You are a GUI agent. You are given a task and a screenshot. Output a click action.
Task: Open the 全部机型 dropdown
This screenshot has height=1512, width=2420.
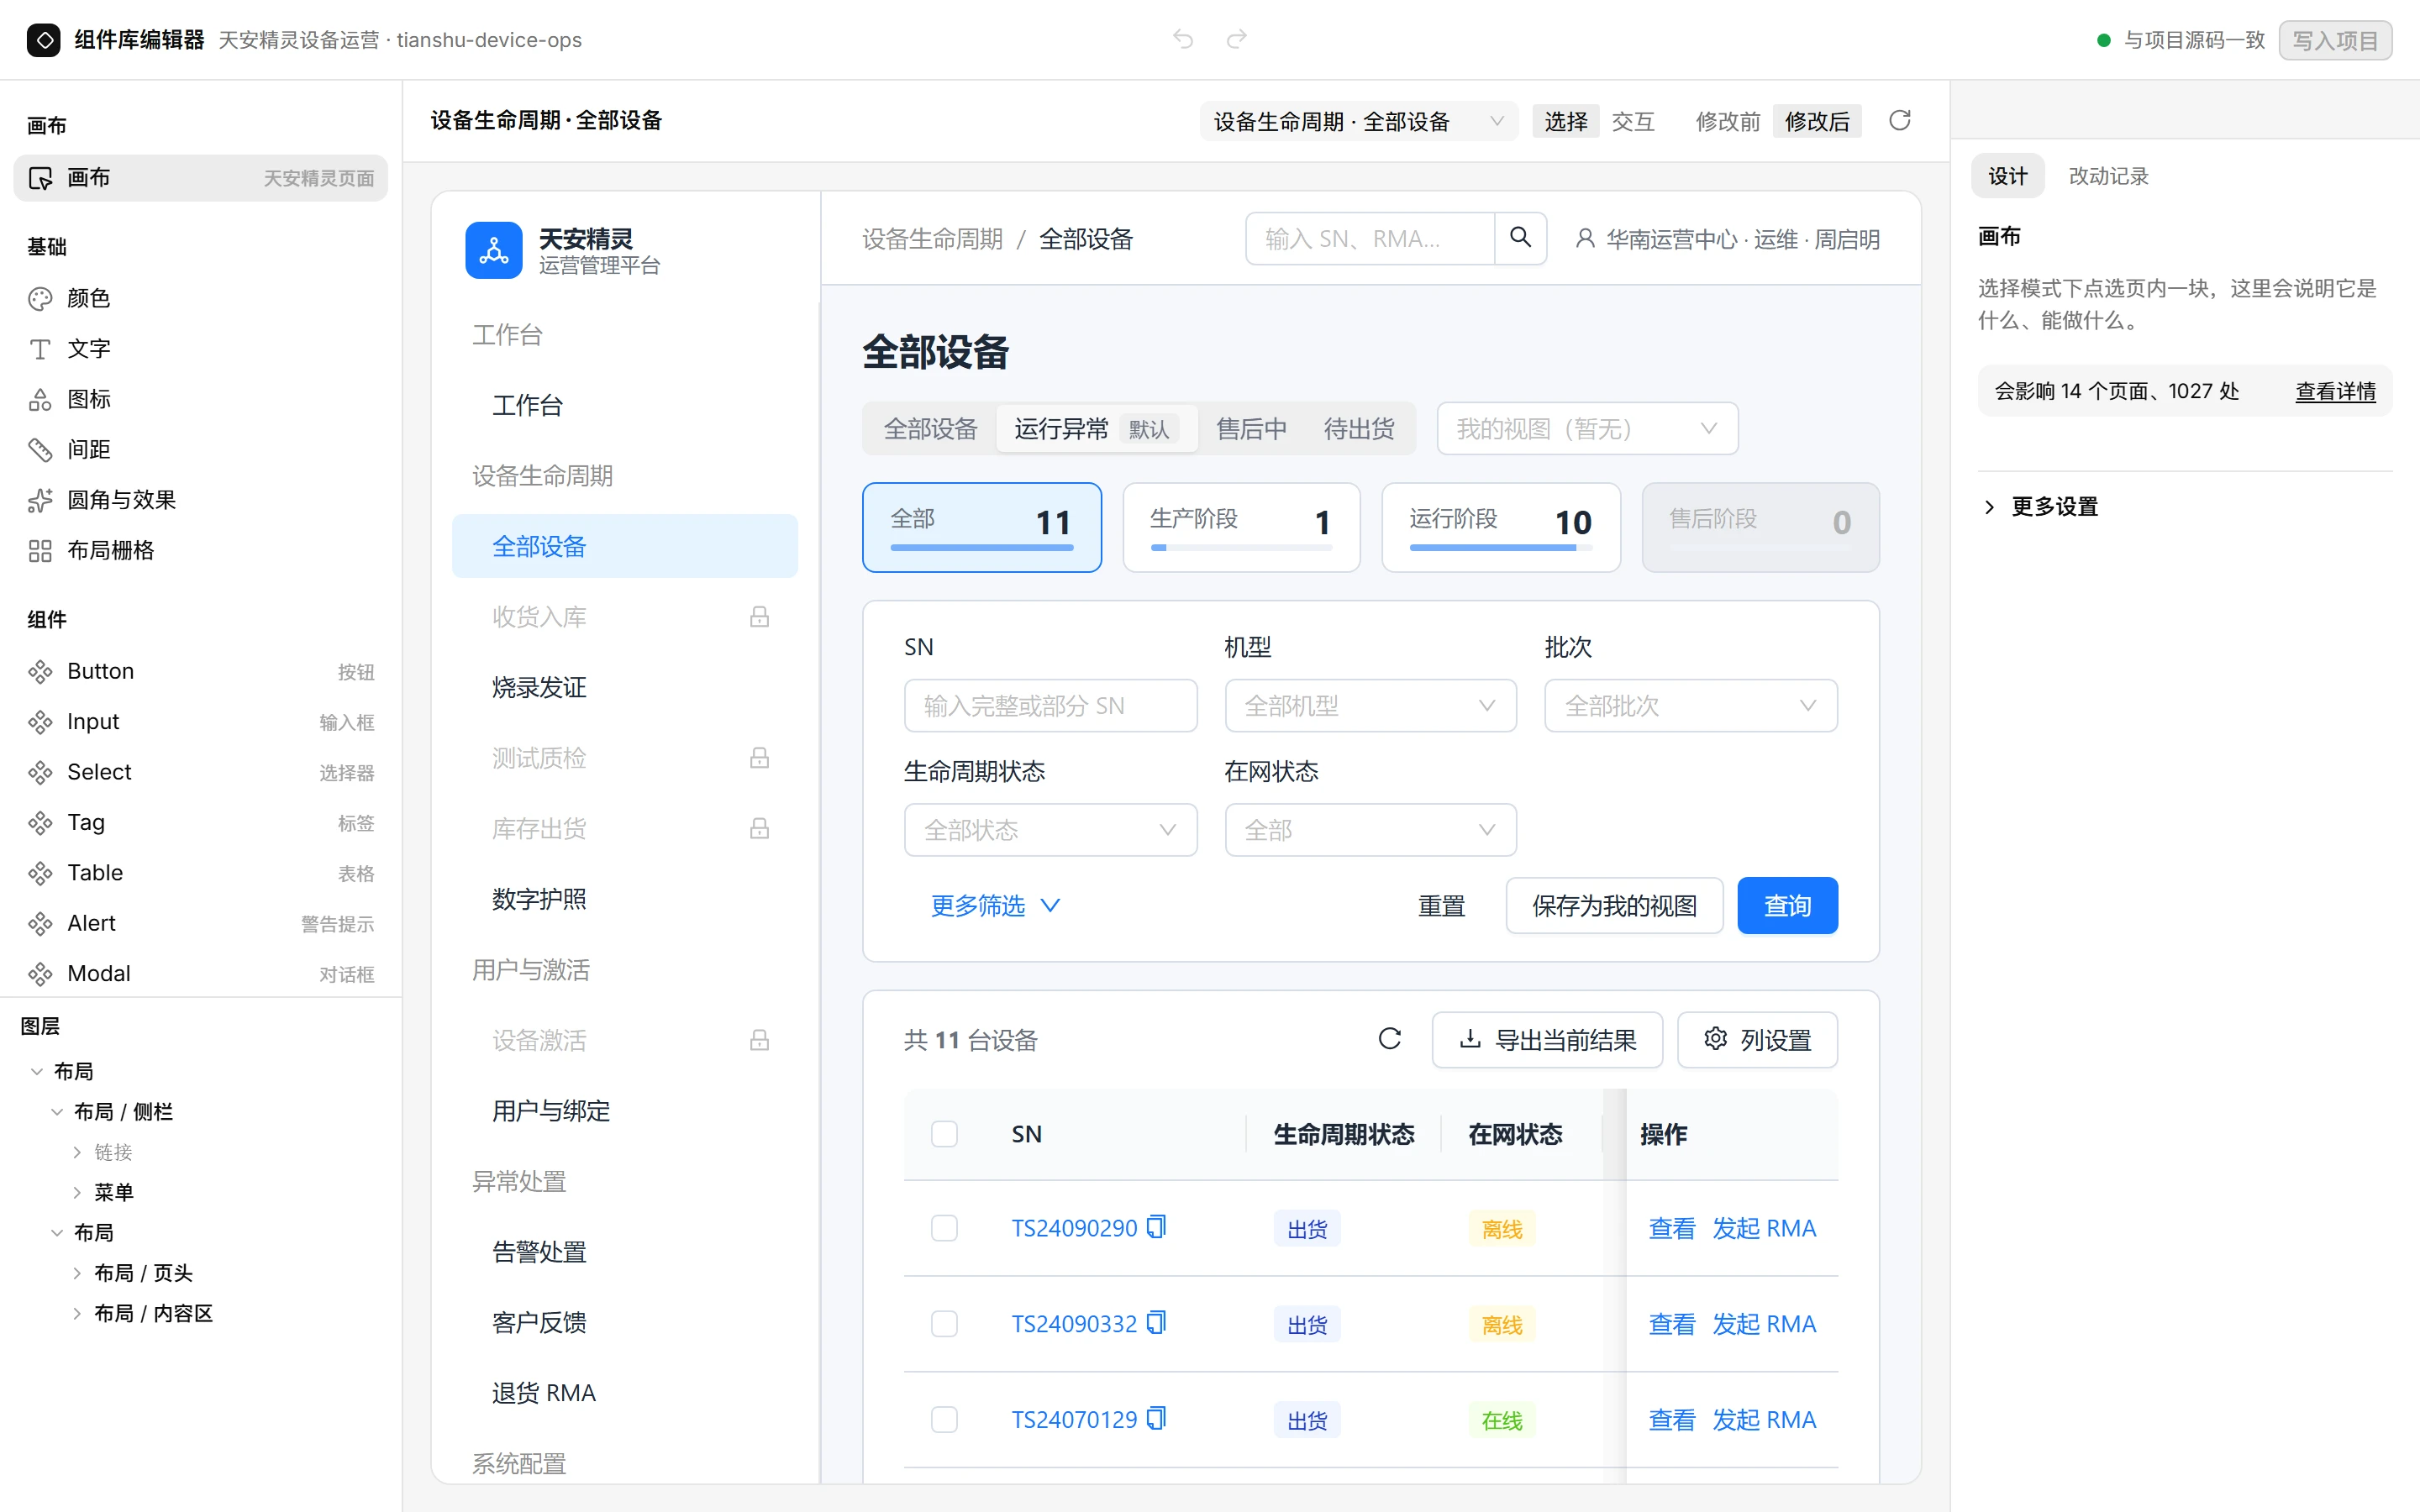coord(1370,706)
